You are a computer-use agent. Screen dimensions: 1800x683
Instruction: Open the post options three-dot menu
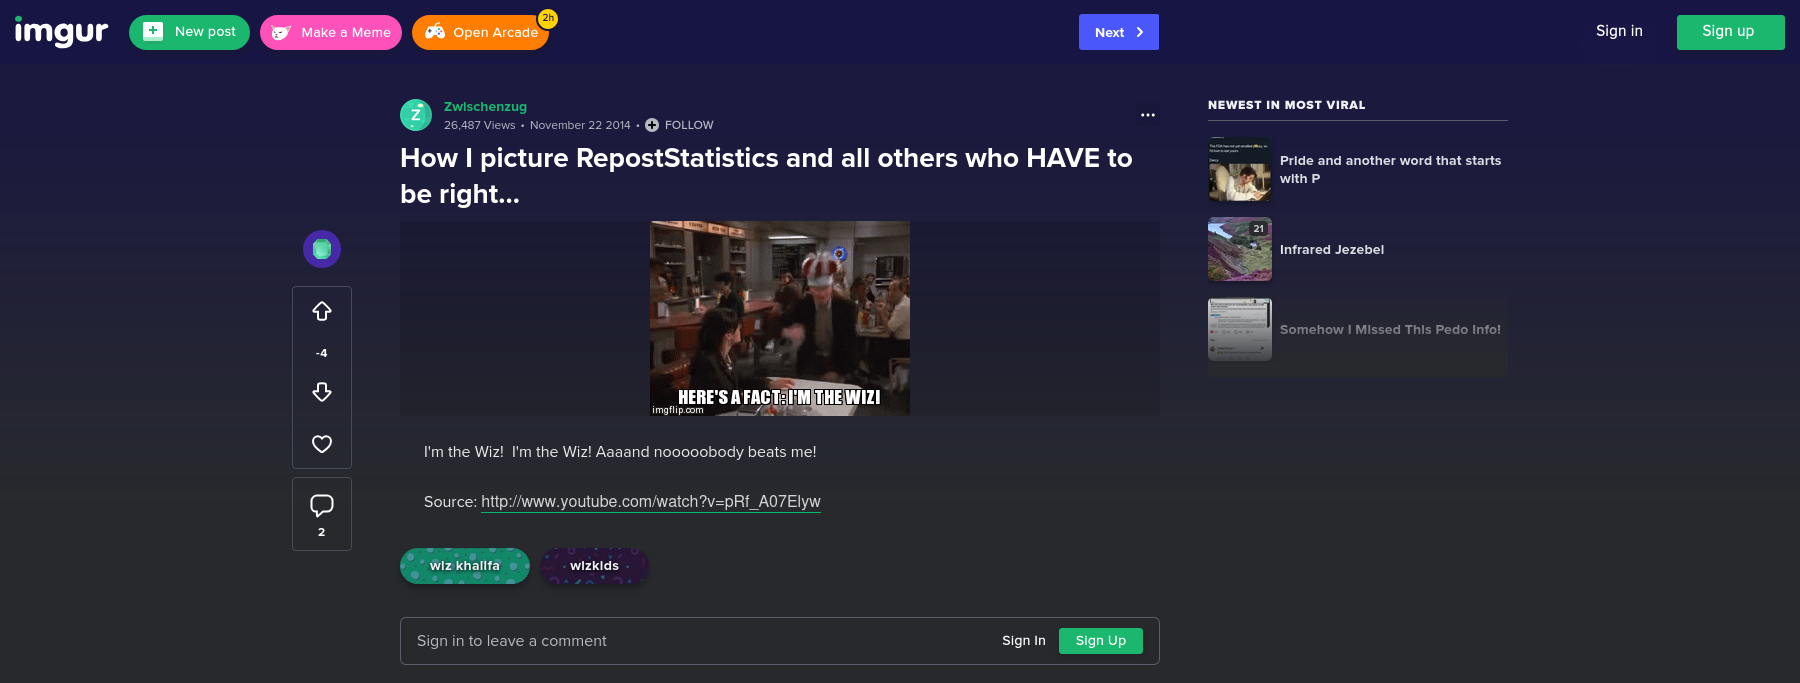coord(1148,115)
